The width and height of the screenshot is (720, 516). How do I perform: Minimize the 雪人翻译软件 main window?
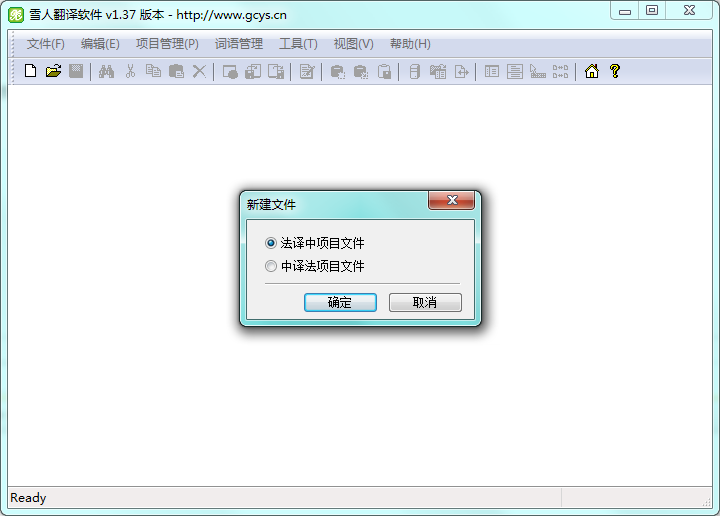pos(624,11)
